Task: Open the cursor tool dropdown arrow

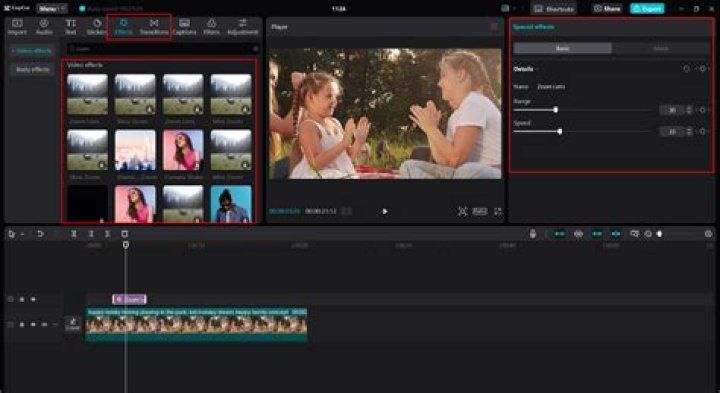Action: 22,234
